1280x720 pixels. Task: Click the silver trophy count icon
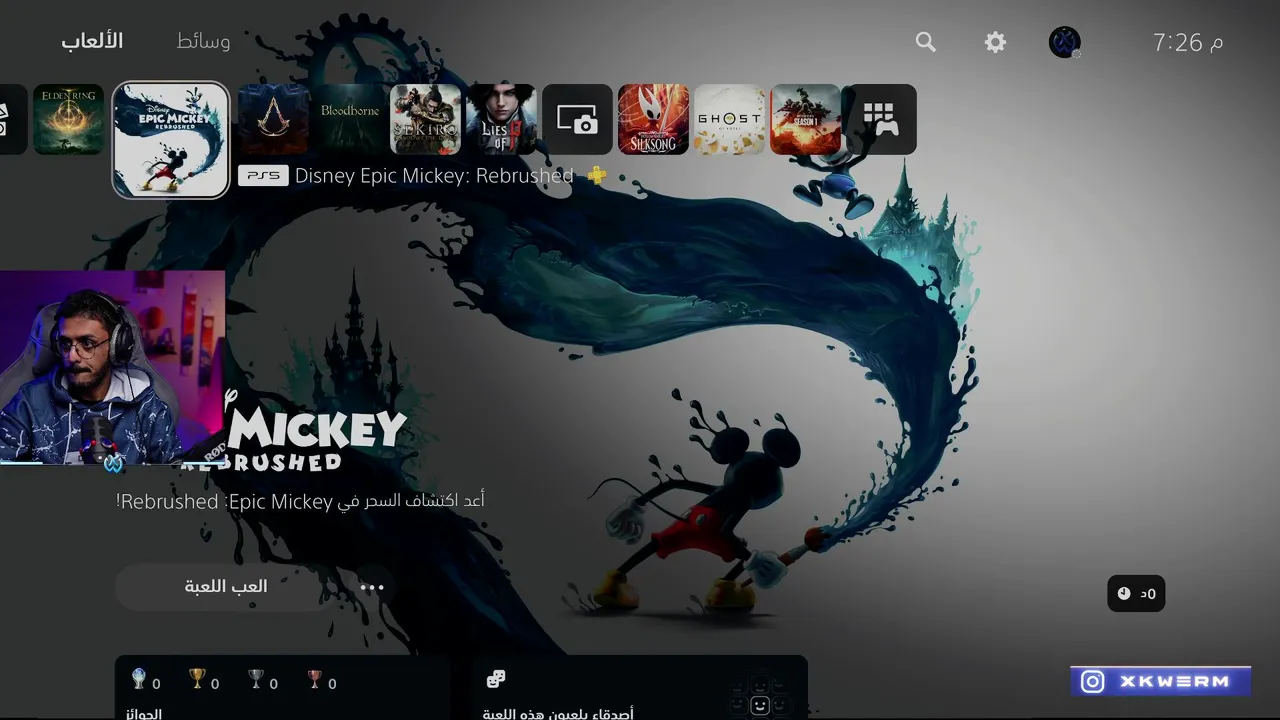click(x=256, y=680)
